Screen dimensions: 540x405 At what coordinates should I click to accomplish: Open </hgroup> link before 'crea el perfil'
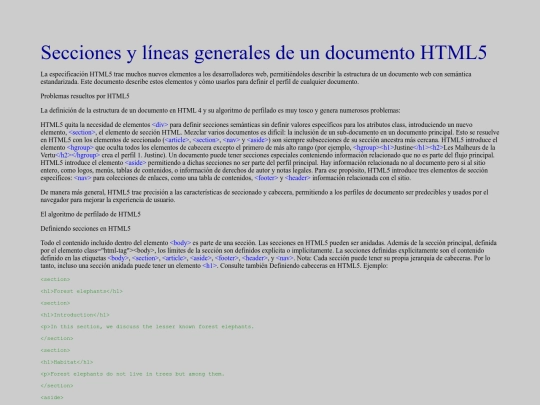coord(86,155)
